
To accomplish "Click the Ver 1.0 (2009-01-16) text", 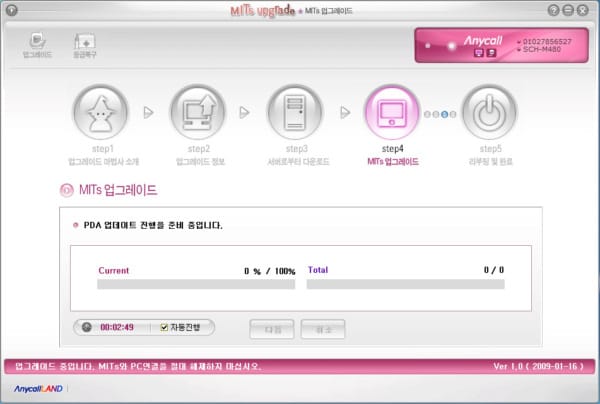I will (538, 367).
